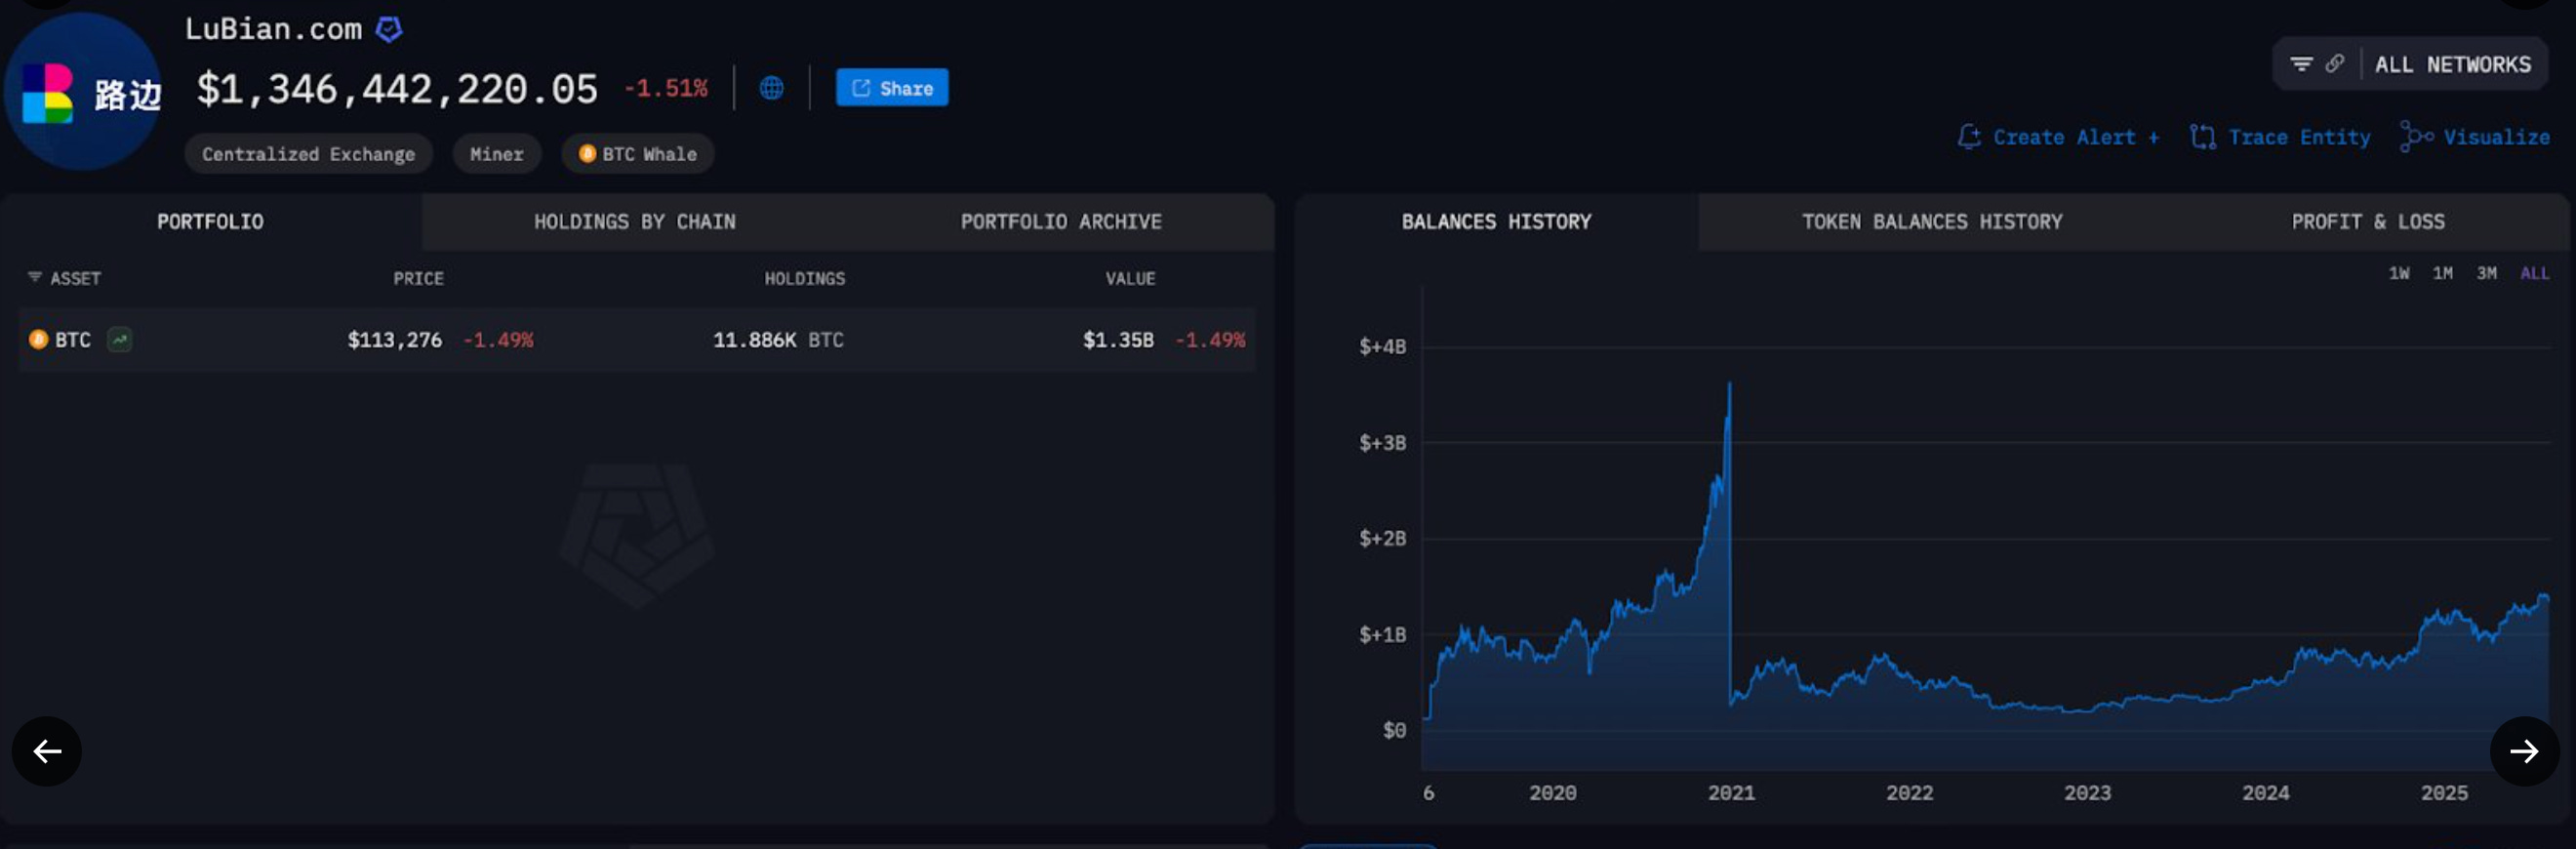Switch to HOLDINGS BY CHAIN tab

click(634, 222)
